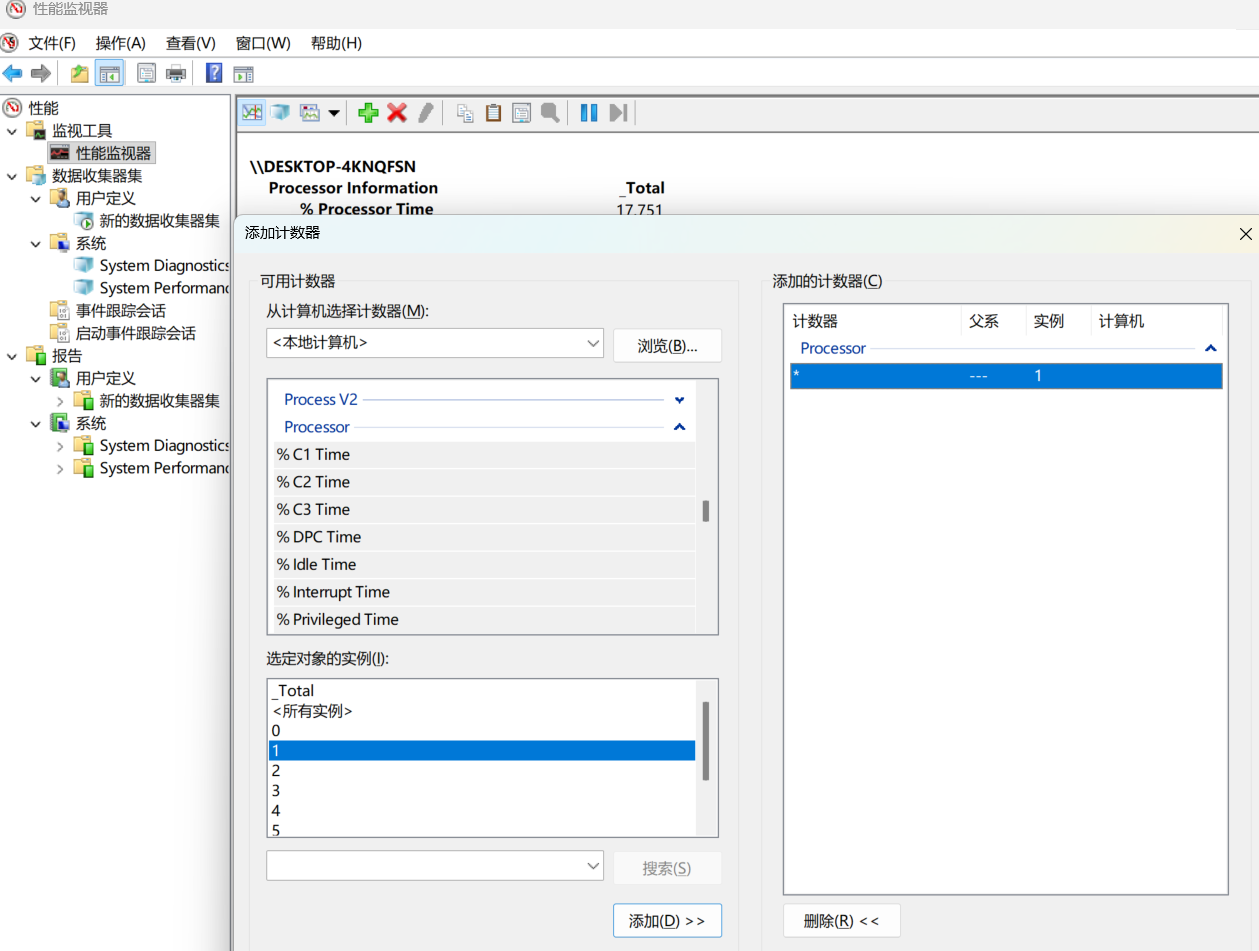
Task: Open the 操作(A) menu
Action: click(121, 43)
